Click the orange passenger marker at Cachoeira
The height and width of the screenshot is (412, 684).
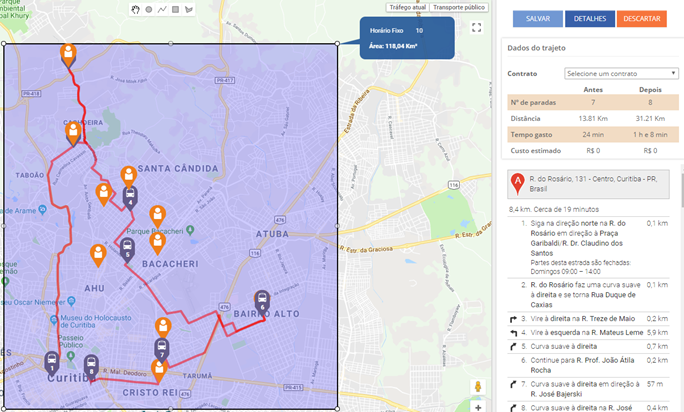[73, 134]
